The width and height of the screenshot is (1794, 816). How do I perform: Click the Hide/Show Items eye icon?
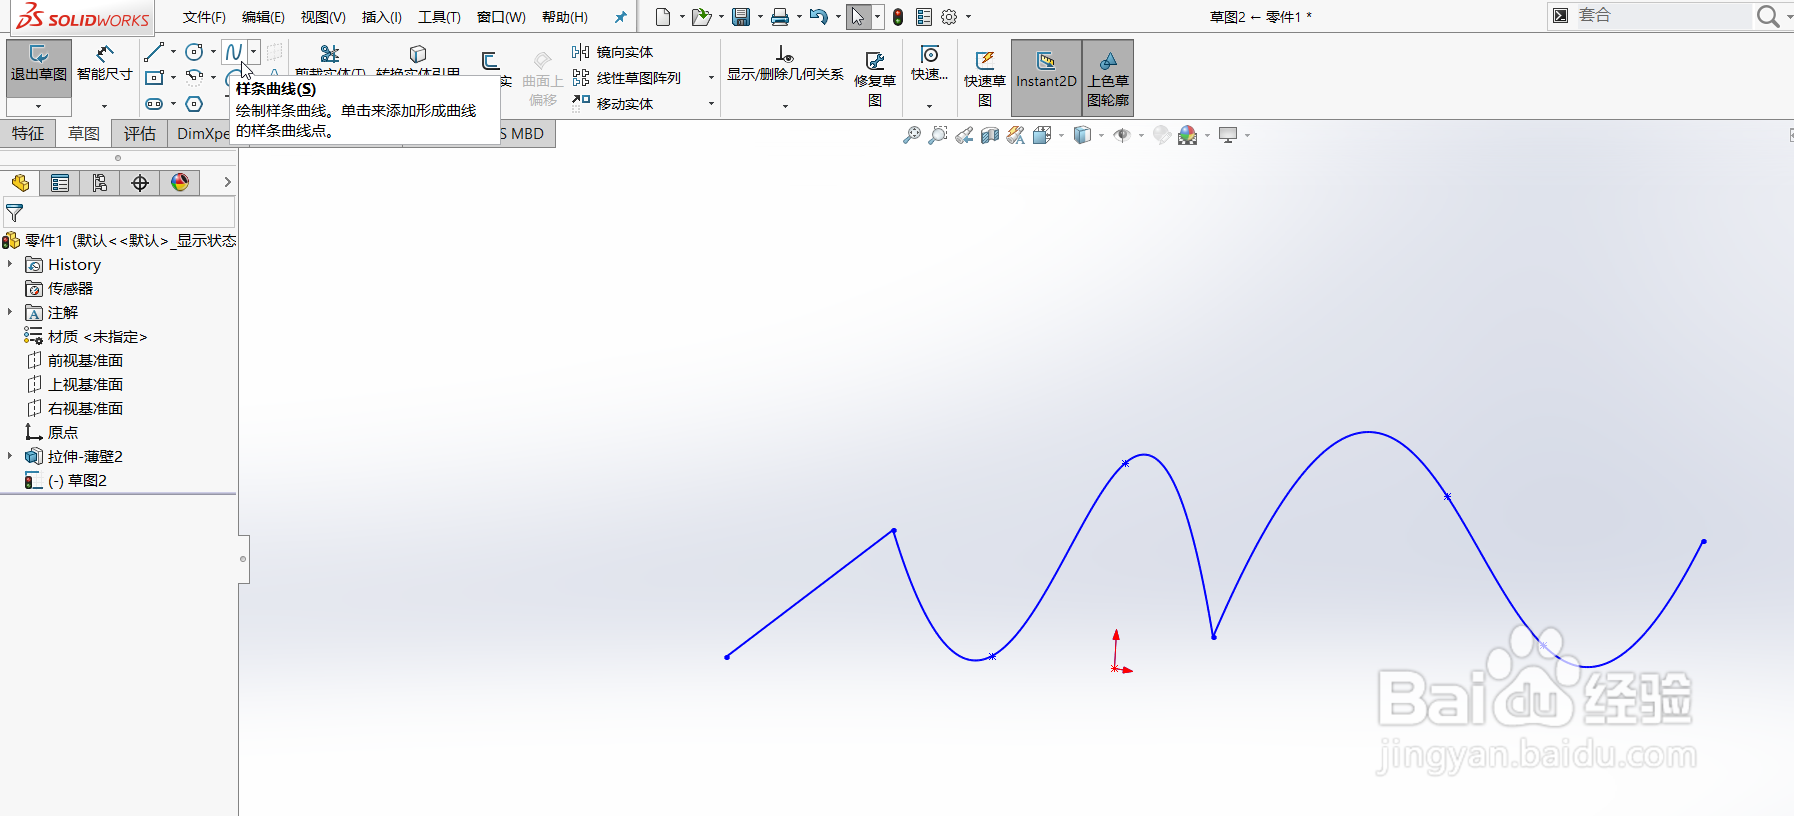1122,135
